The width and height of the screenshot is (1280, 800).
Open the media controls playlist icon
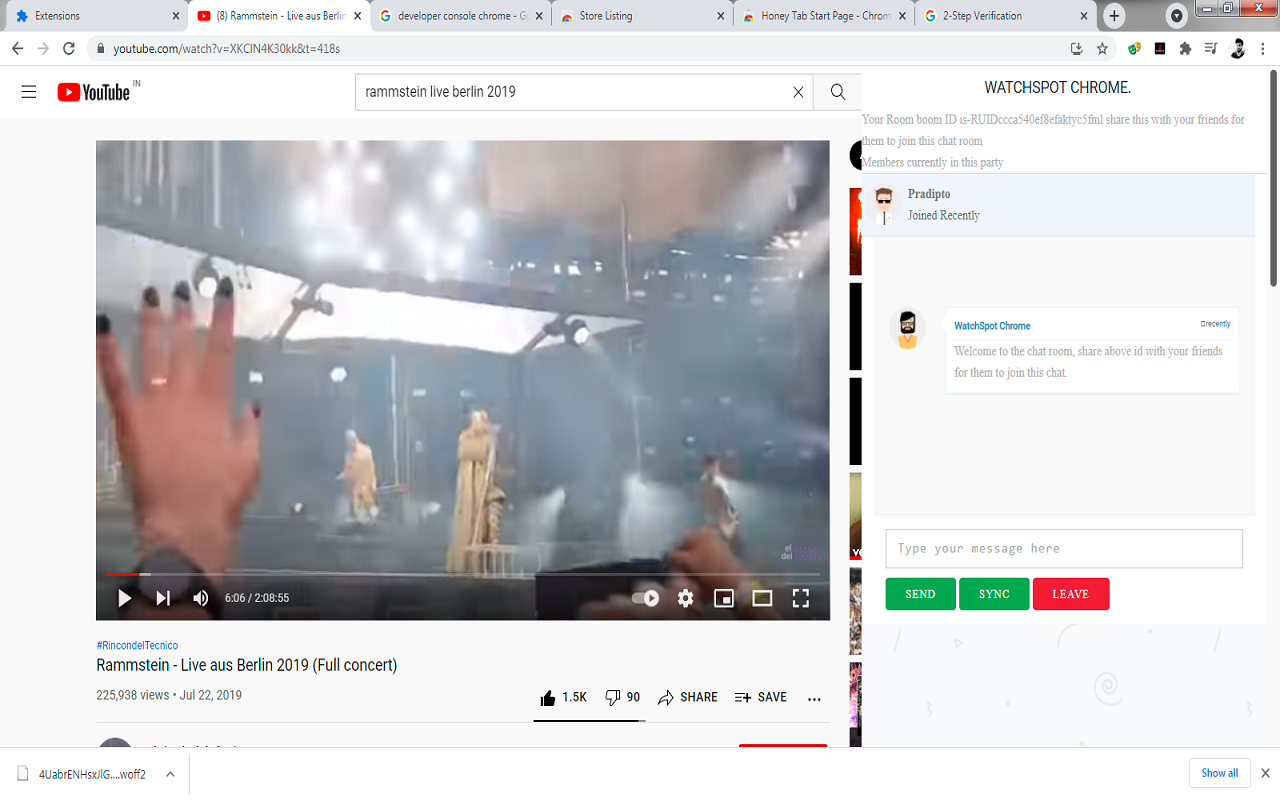(1211, 48)
